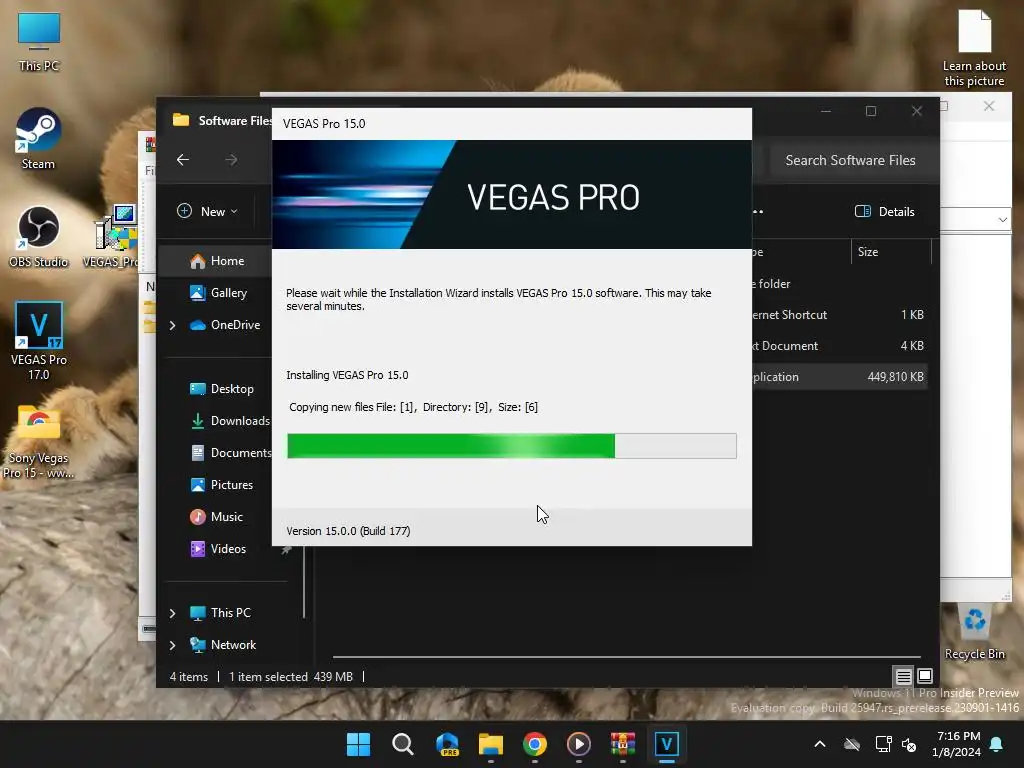Image resolution: width=1024 pixels, height=768 pixels.
Task: Switch to Google Chrome in the taskbar
Action: pos(534,744)
